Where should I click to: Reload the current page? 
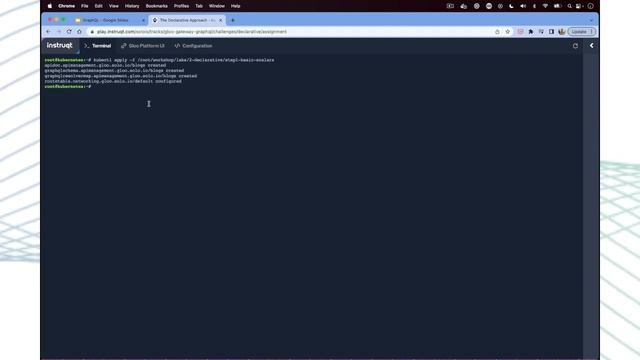pos(69,31)
